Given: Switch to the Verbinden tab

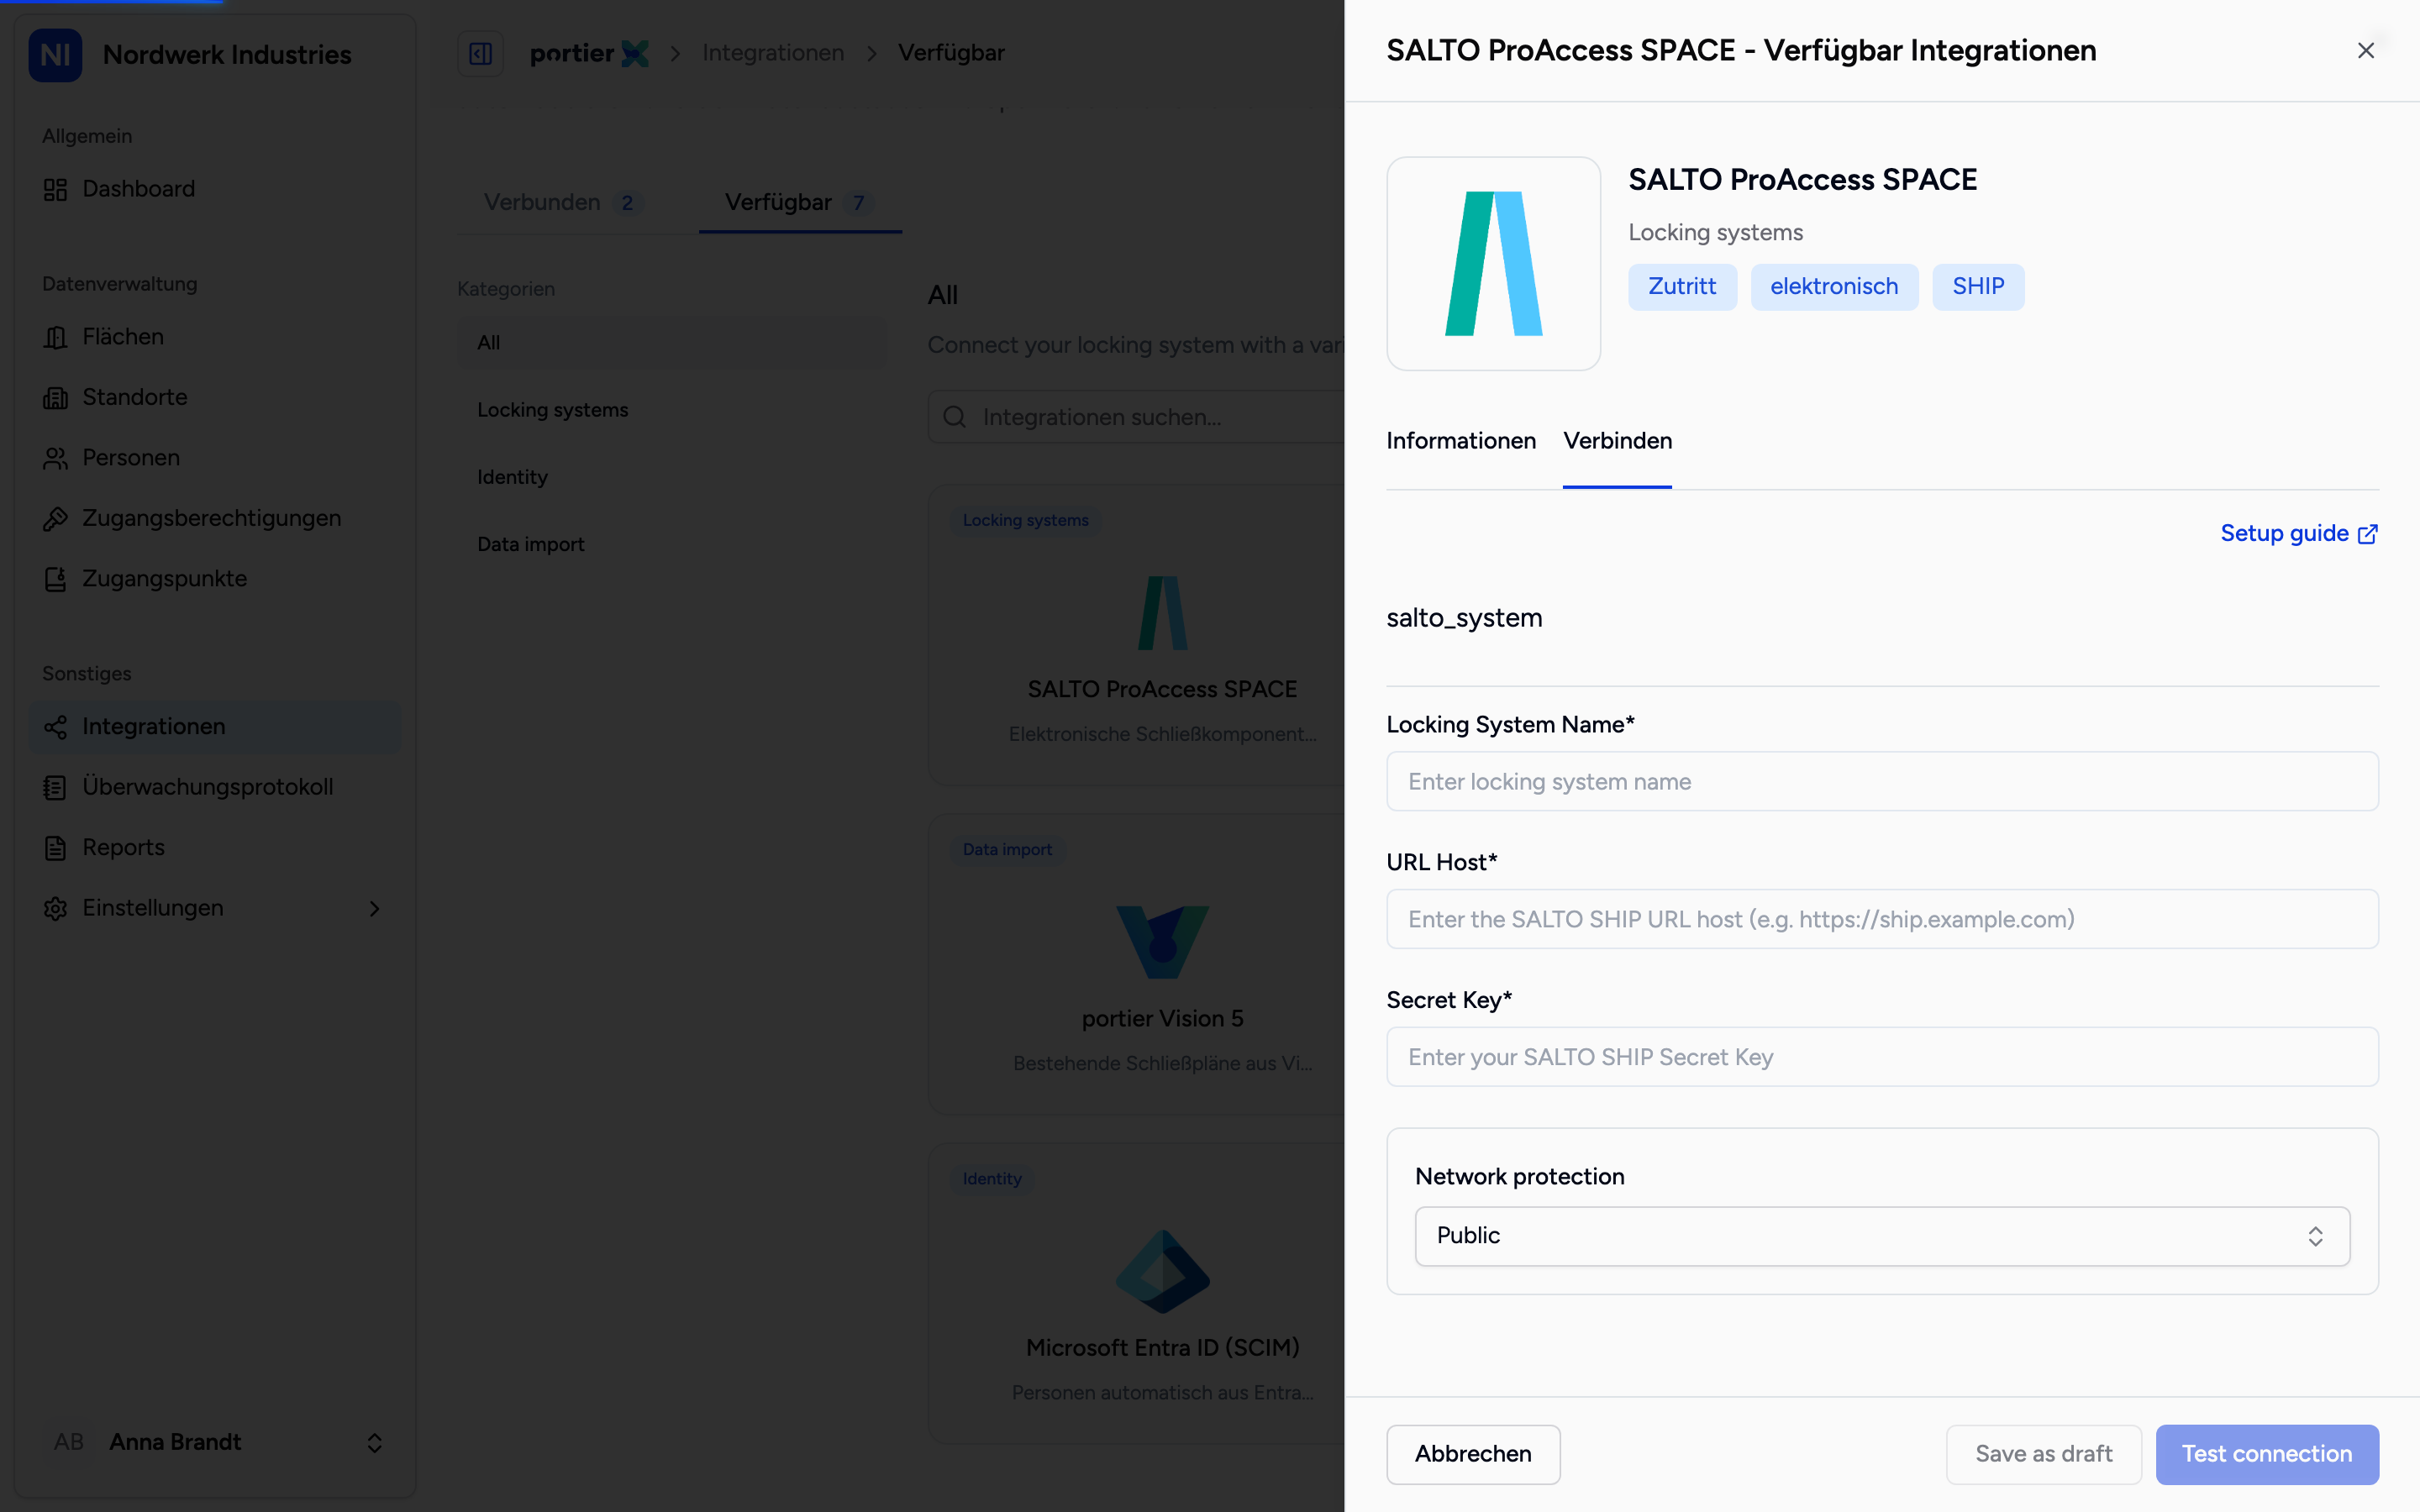Looking at the screenshot, I should tap(1617, 441).
